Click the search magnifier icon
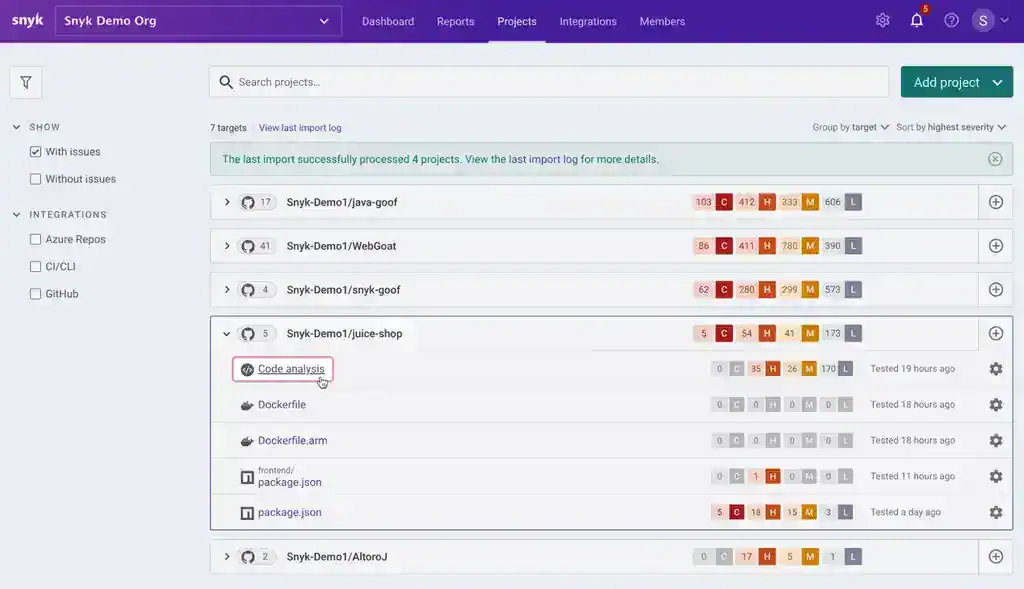Image resolution: width=1024 pixels, height=589 pixels. tap(226, 82)
